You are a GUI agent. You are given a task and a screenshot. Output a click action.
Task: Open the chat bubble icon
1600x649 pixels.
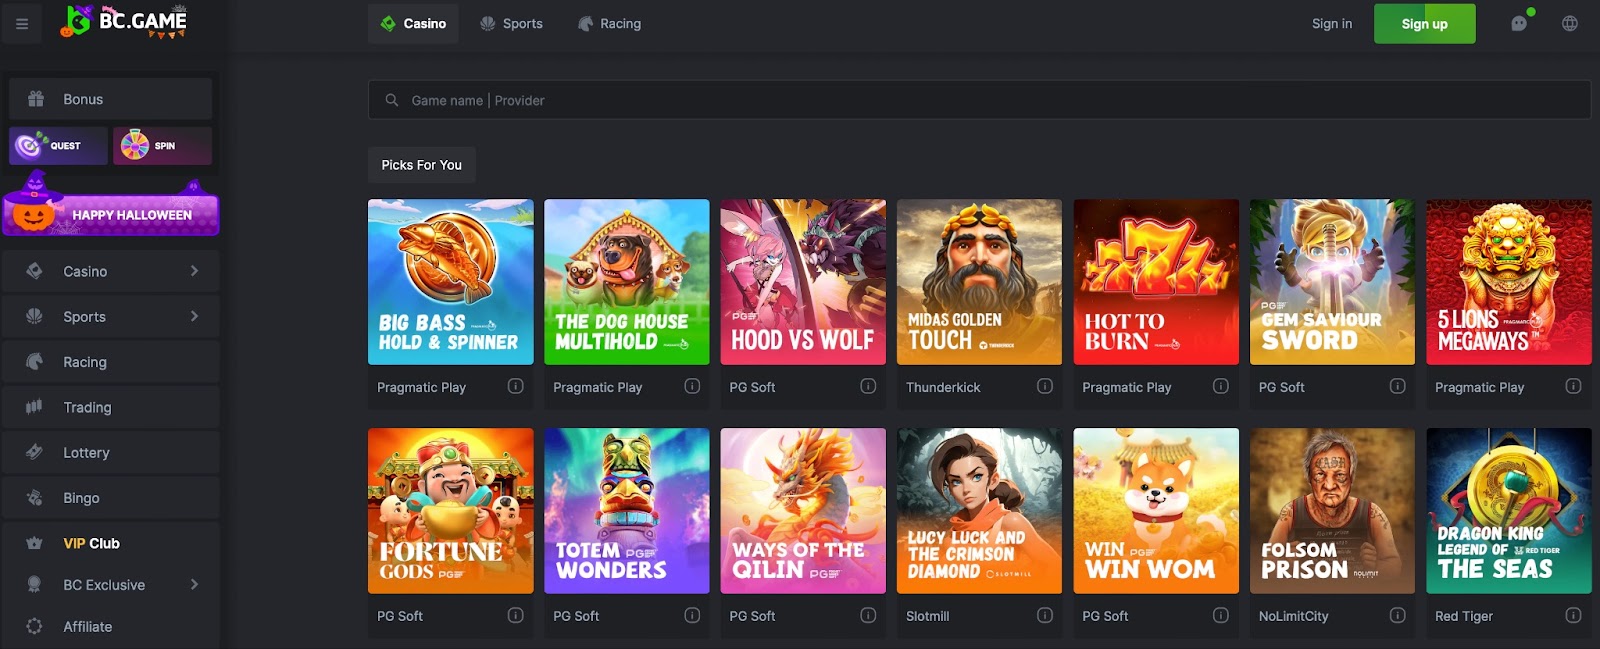coord(1519,24)
